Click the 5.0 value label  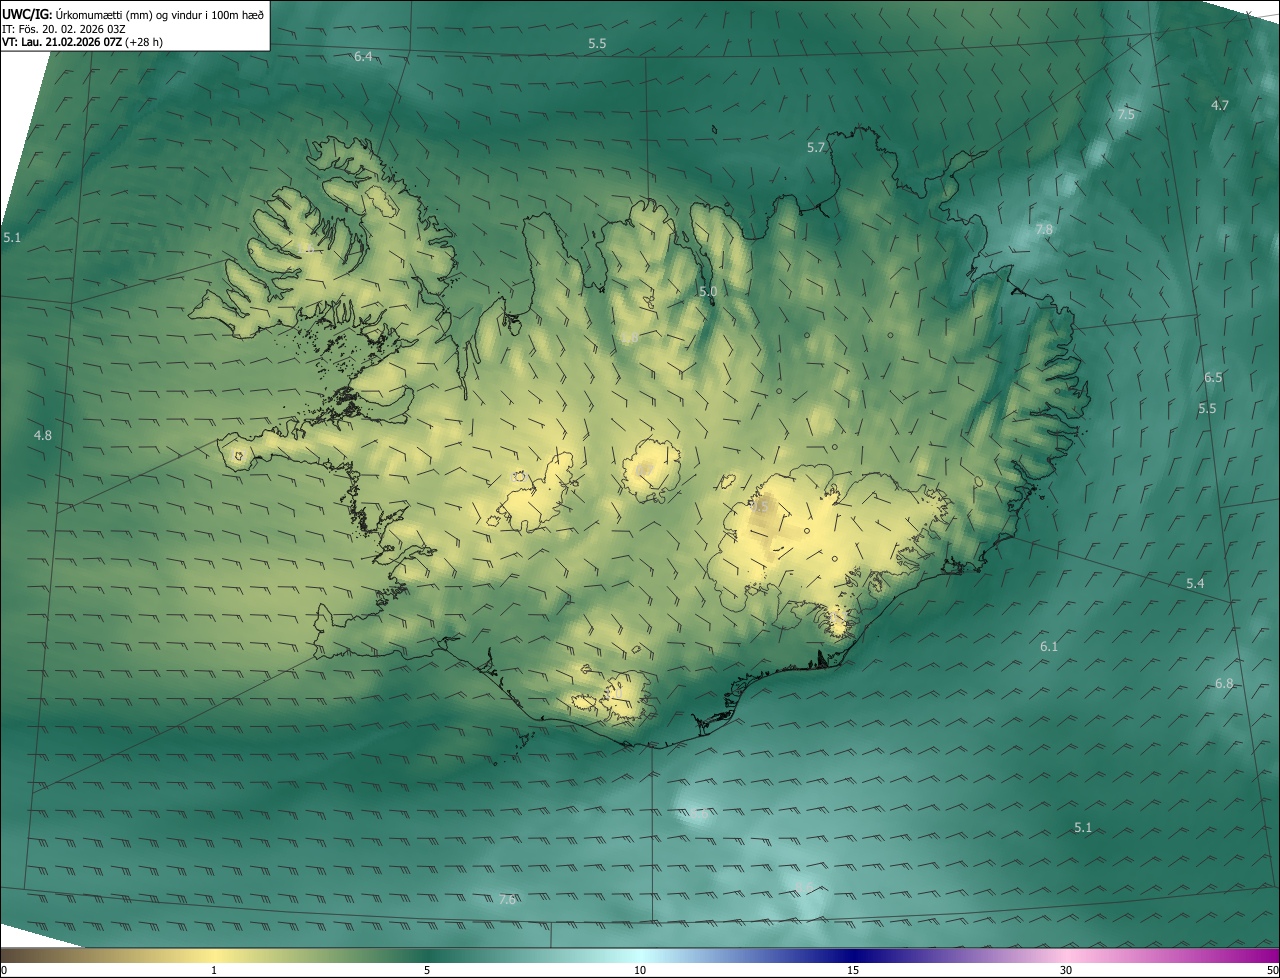coord(708,291)
